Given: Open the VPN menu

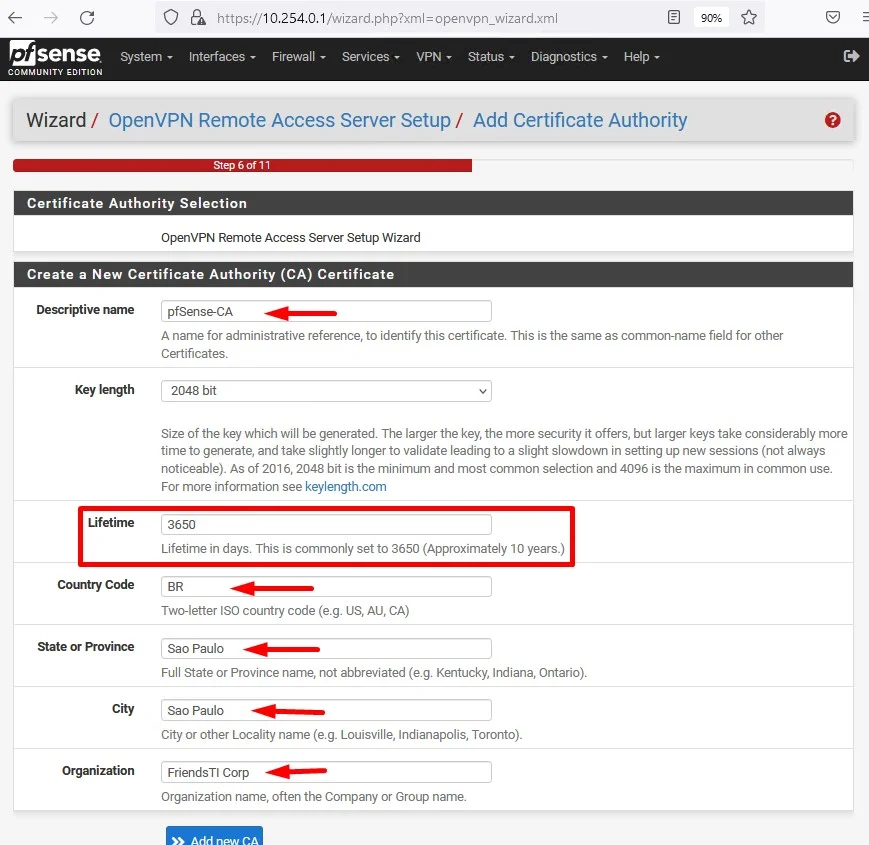Looking at the screenshot, I should tap(433, 57).
